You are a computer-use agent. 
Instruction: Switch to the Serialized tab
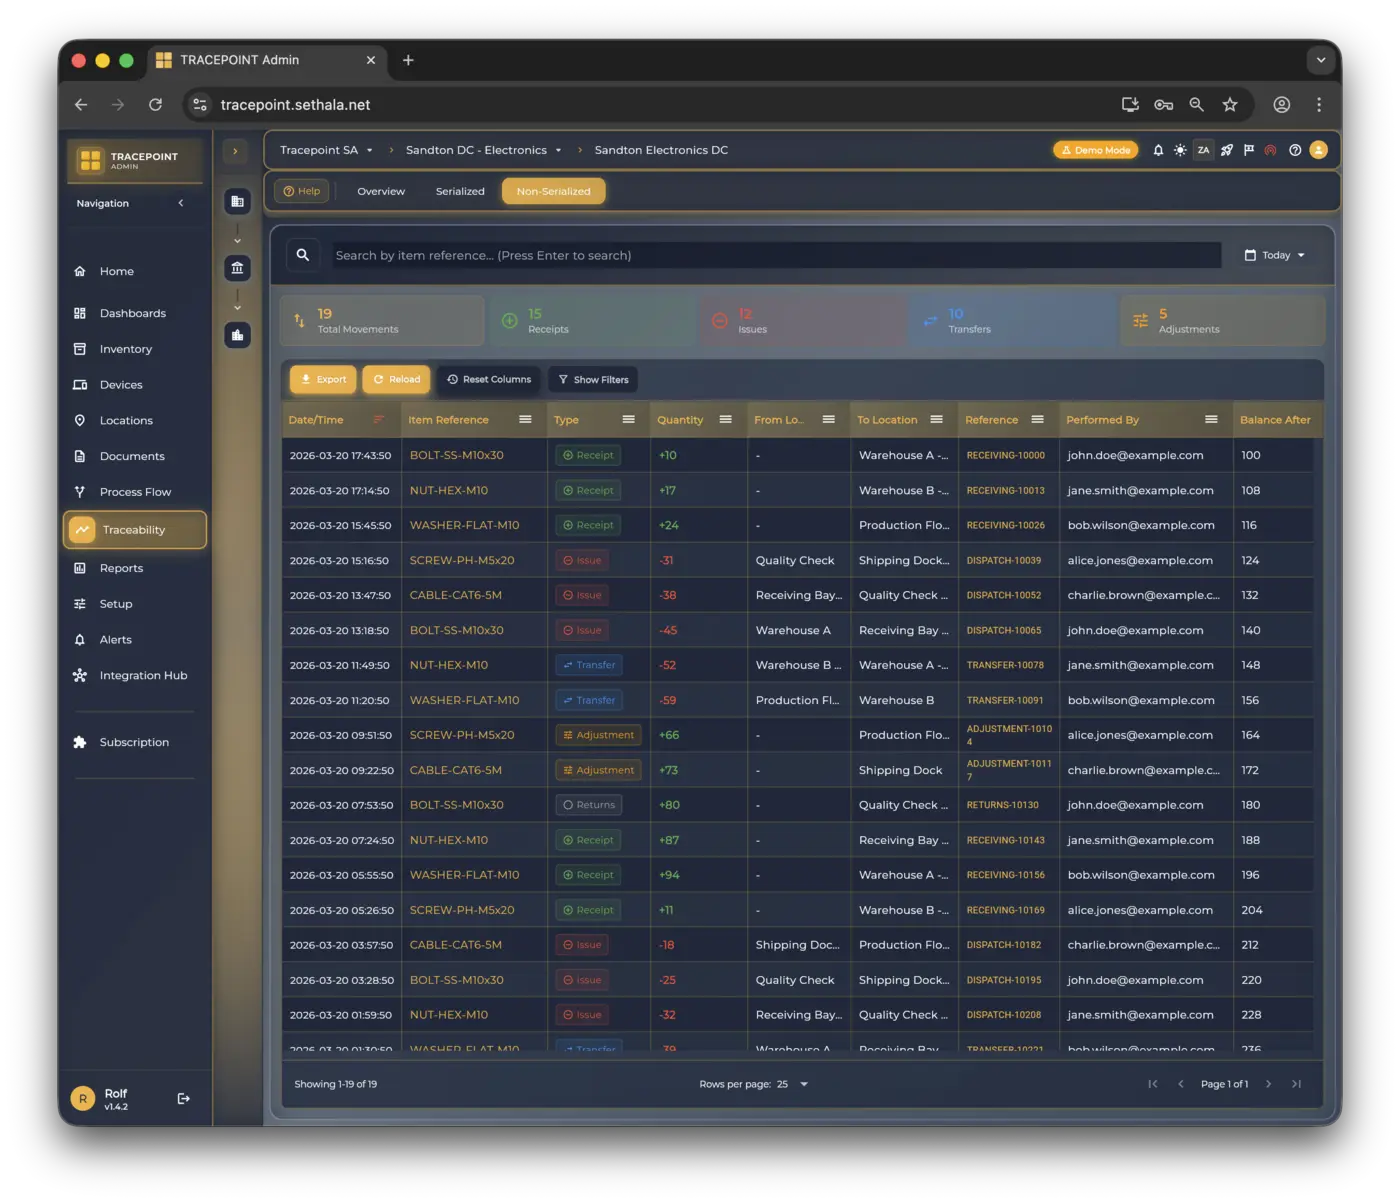(x=460, y=191)
